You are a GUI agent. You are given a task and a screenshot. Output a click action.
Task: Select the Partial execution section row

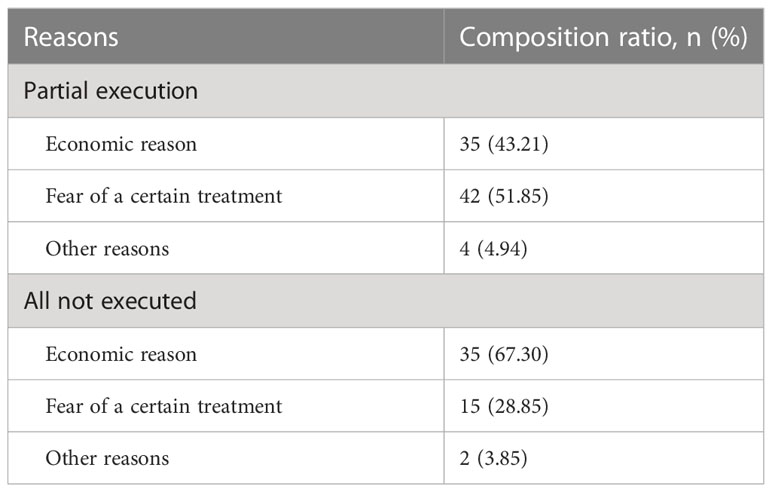click(386, 91)
